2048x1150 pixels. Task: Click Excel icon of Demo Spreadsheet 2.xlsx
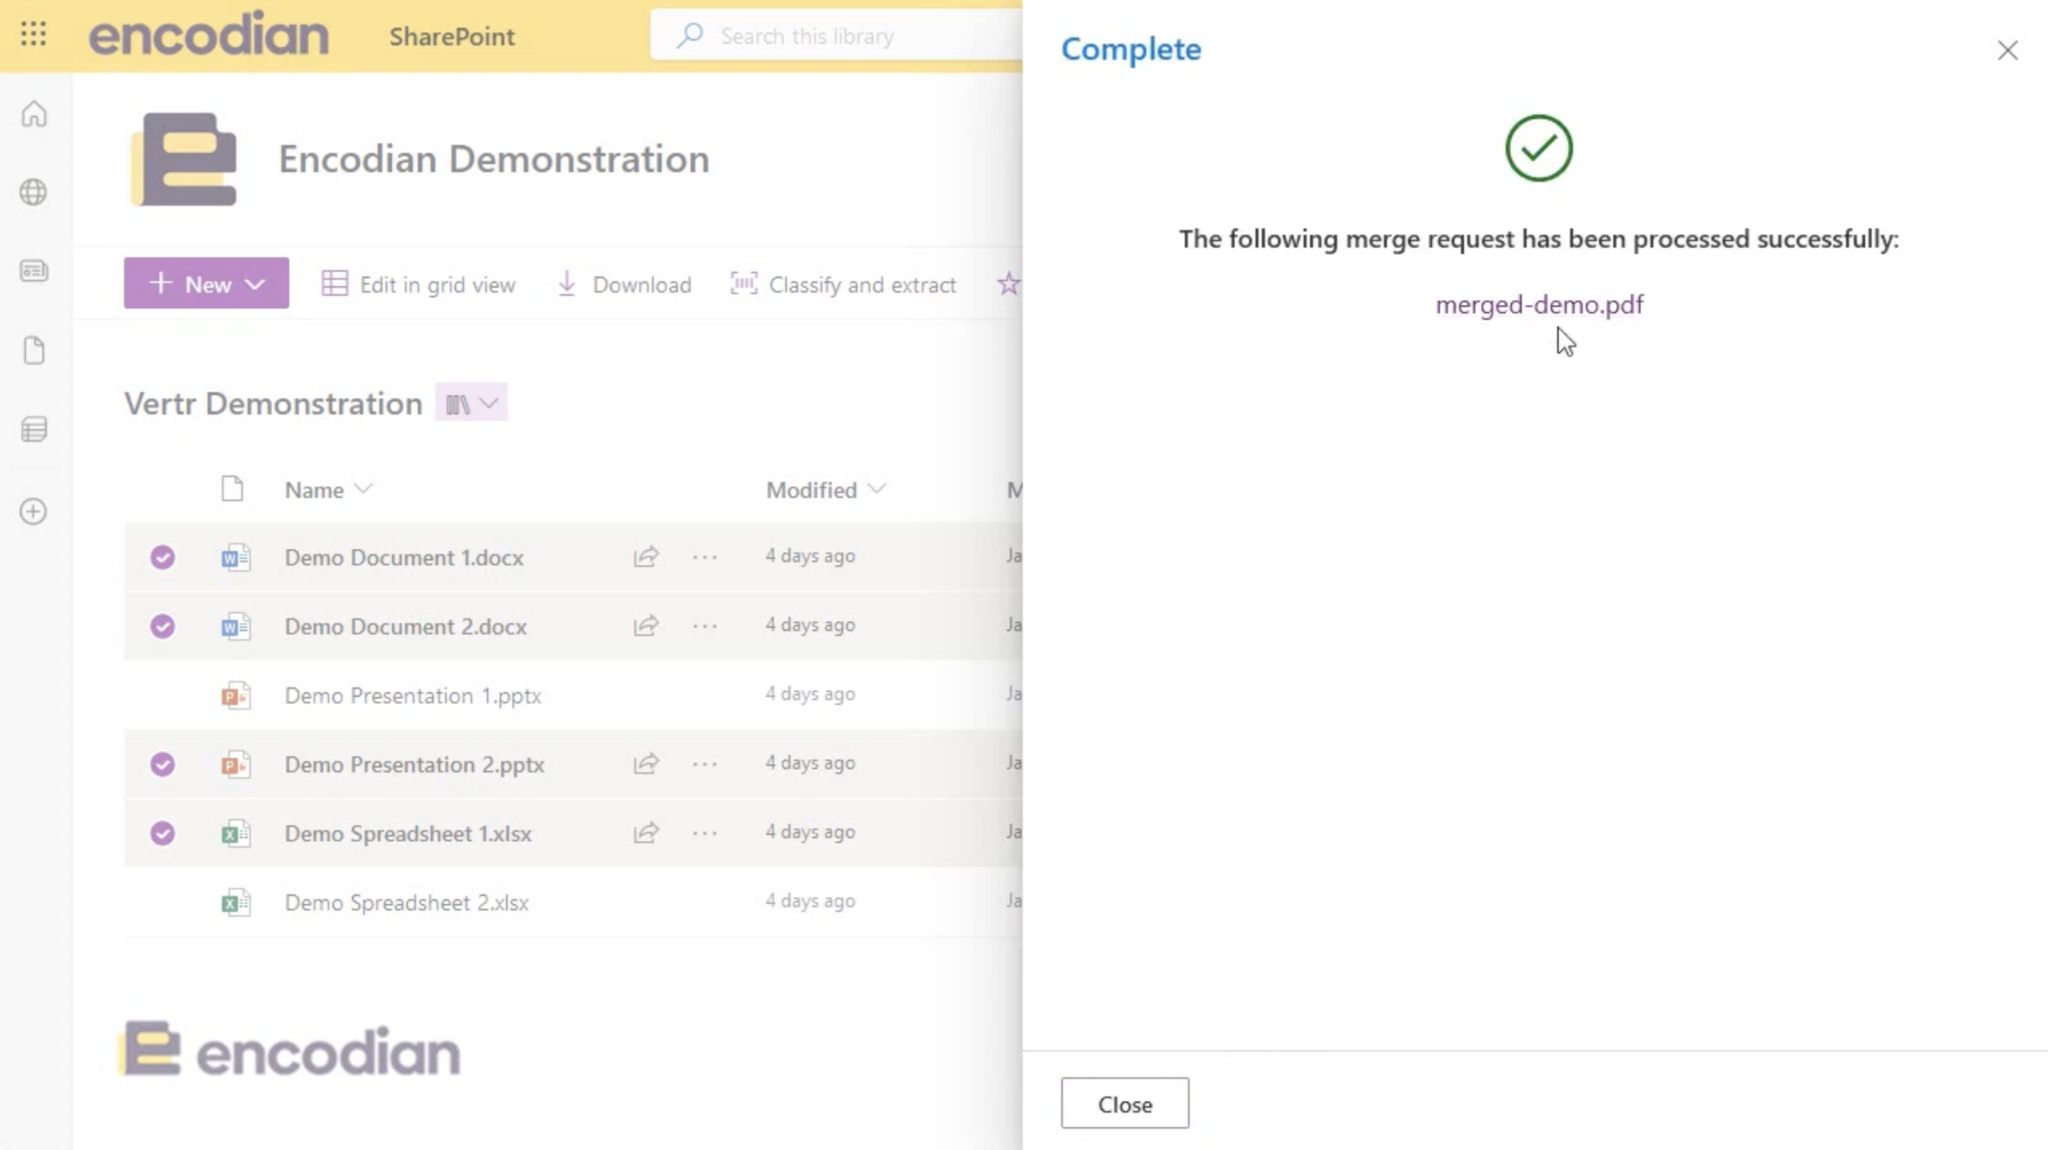pyautogui.click(x=236, y=903)
